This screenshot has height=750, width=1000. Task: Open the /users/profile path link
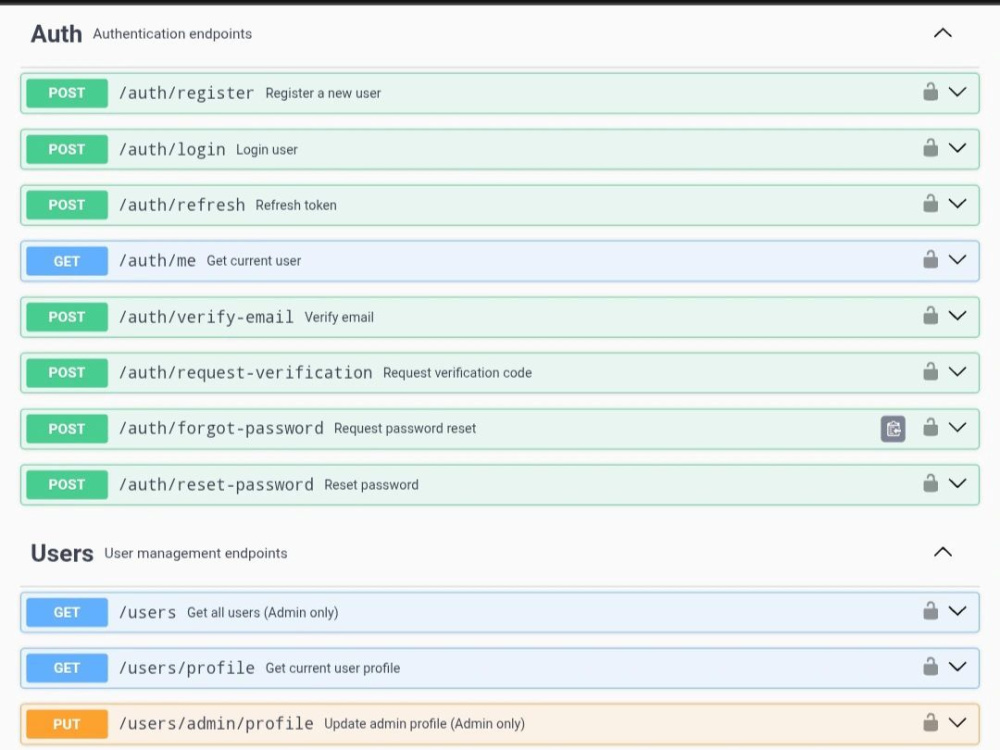187,668
